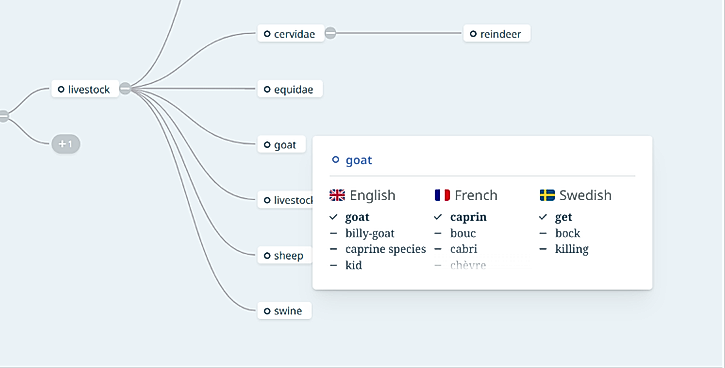
Task: Click the billy-goat alternative label
Action: (370, 233)
